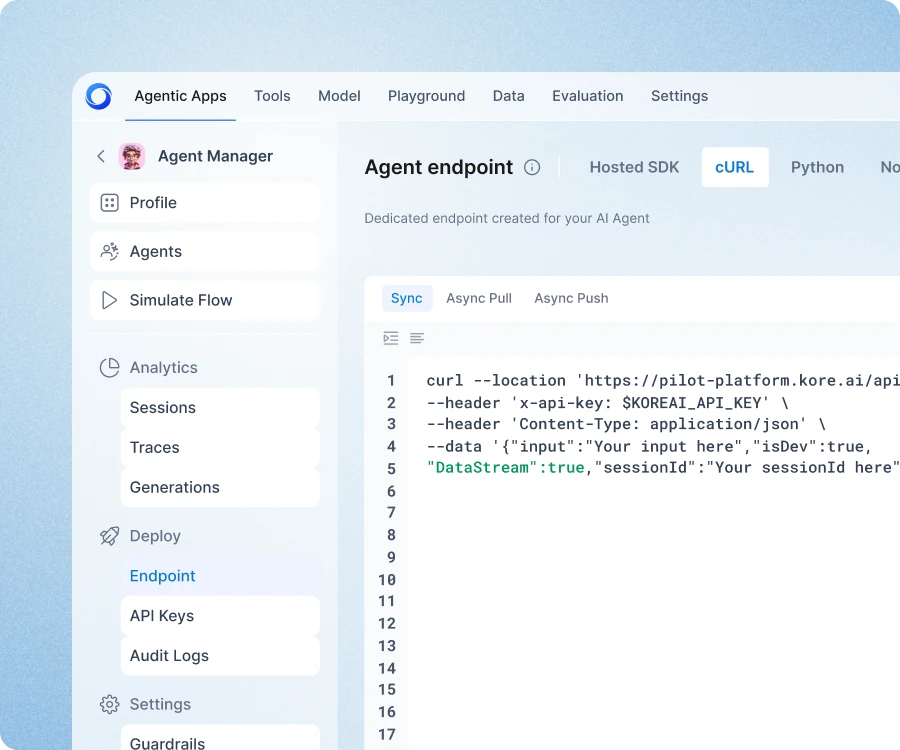Screen dimensions: 900x750
Task: Open the Playground tab
Action: (x=426, y=96)
